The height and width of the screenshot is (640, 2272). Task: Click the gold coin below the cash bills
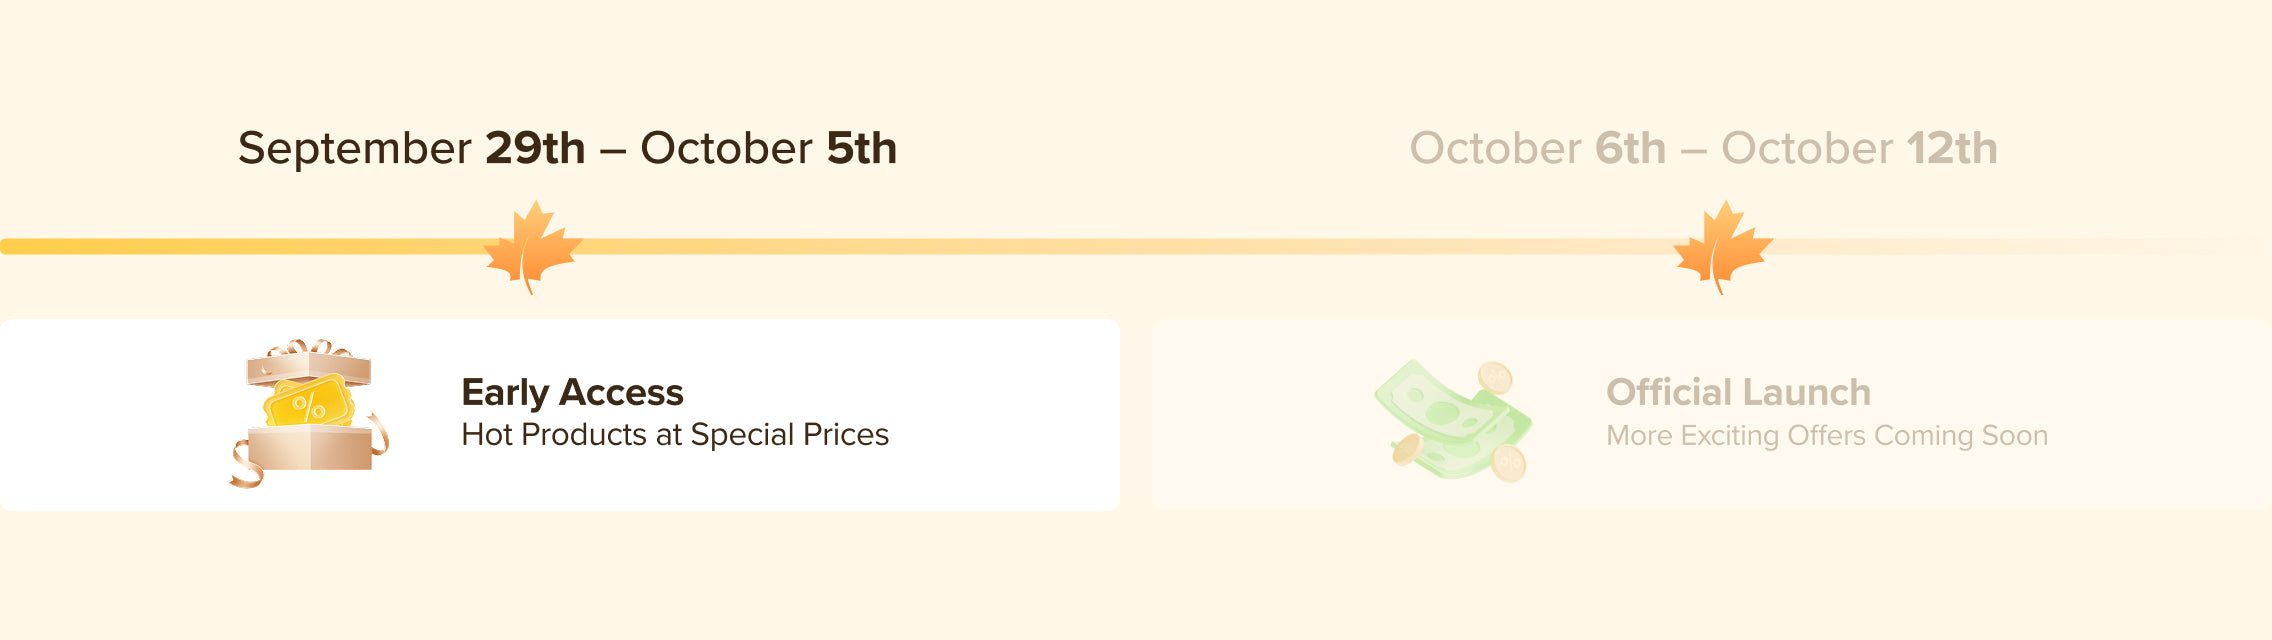click(x=1508, y=463)
